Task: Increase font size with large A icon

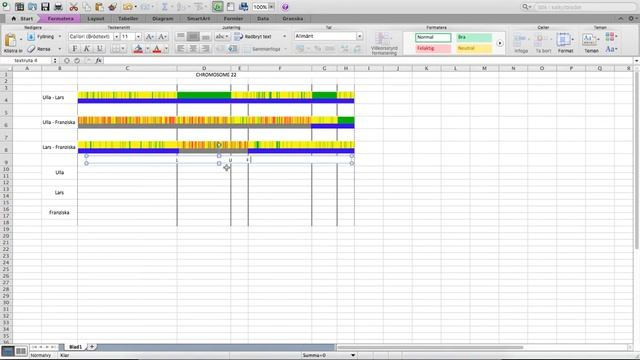Action: click(x=150, y=37)
